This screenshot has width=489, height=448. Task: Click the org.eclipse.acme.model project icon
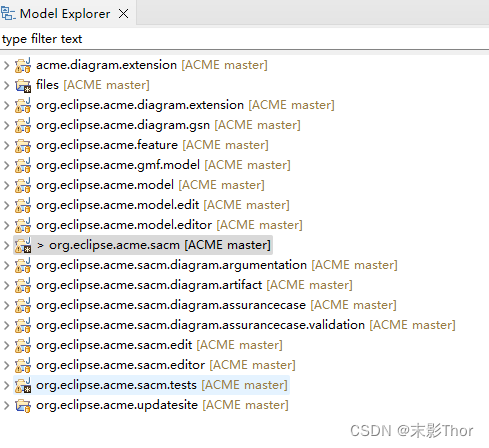tap(23, 185)
